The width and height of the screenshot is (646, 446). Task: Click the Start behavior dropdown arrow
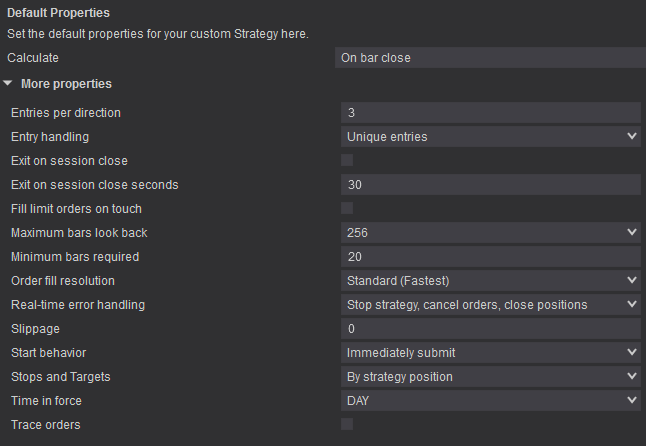[x=632, y=352]
